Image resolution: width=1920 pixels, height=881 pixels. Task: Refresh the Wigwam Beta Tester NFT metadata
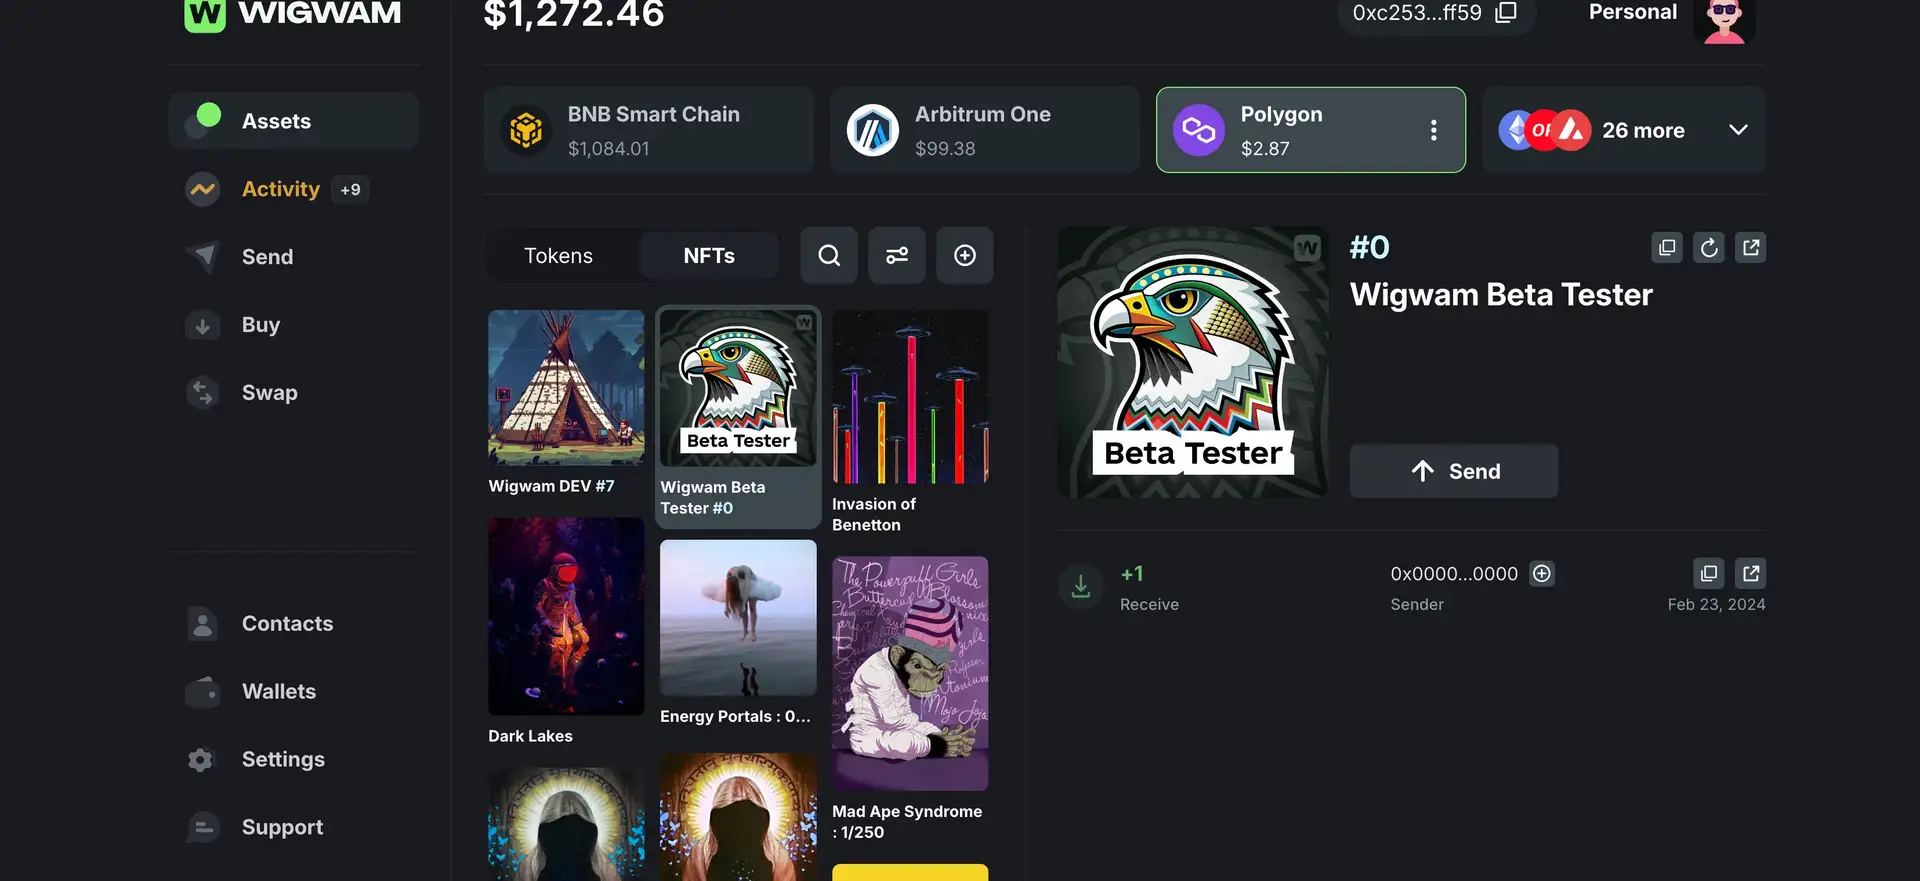point(1709,248)
